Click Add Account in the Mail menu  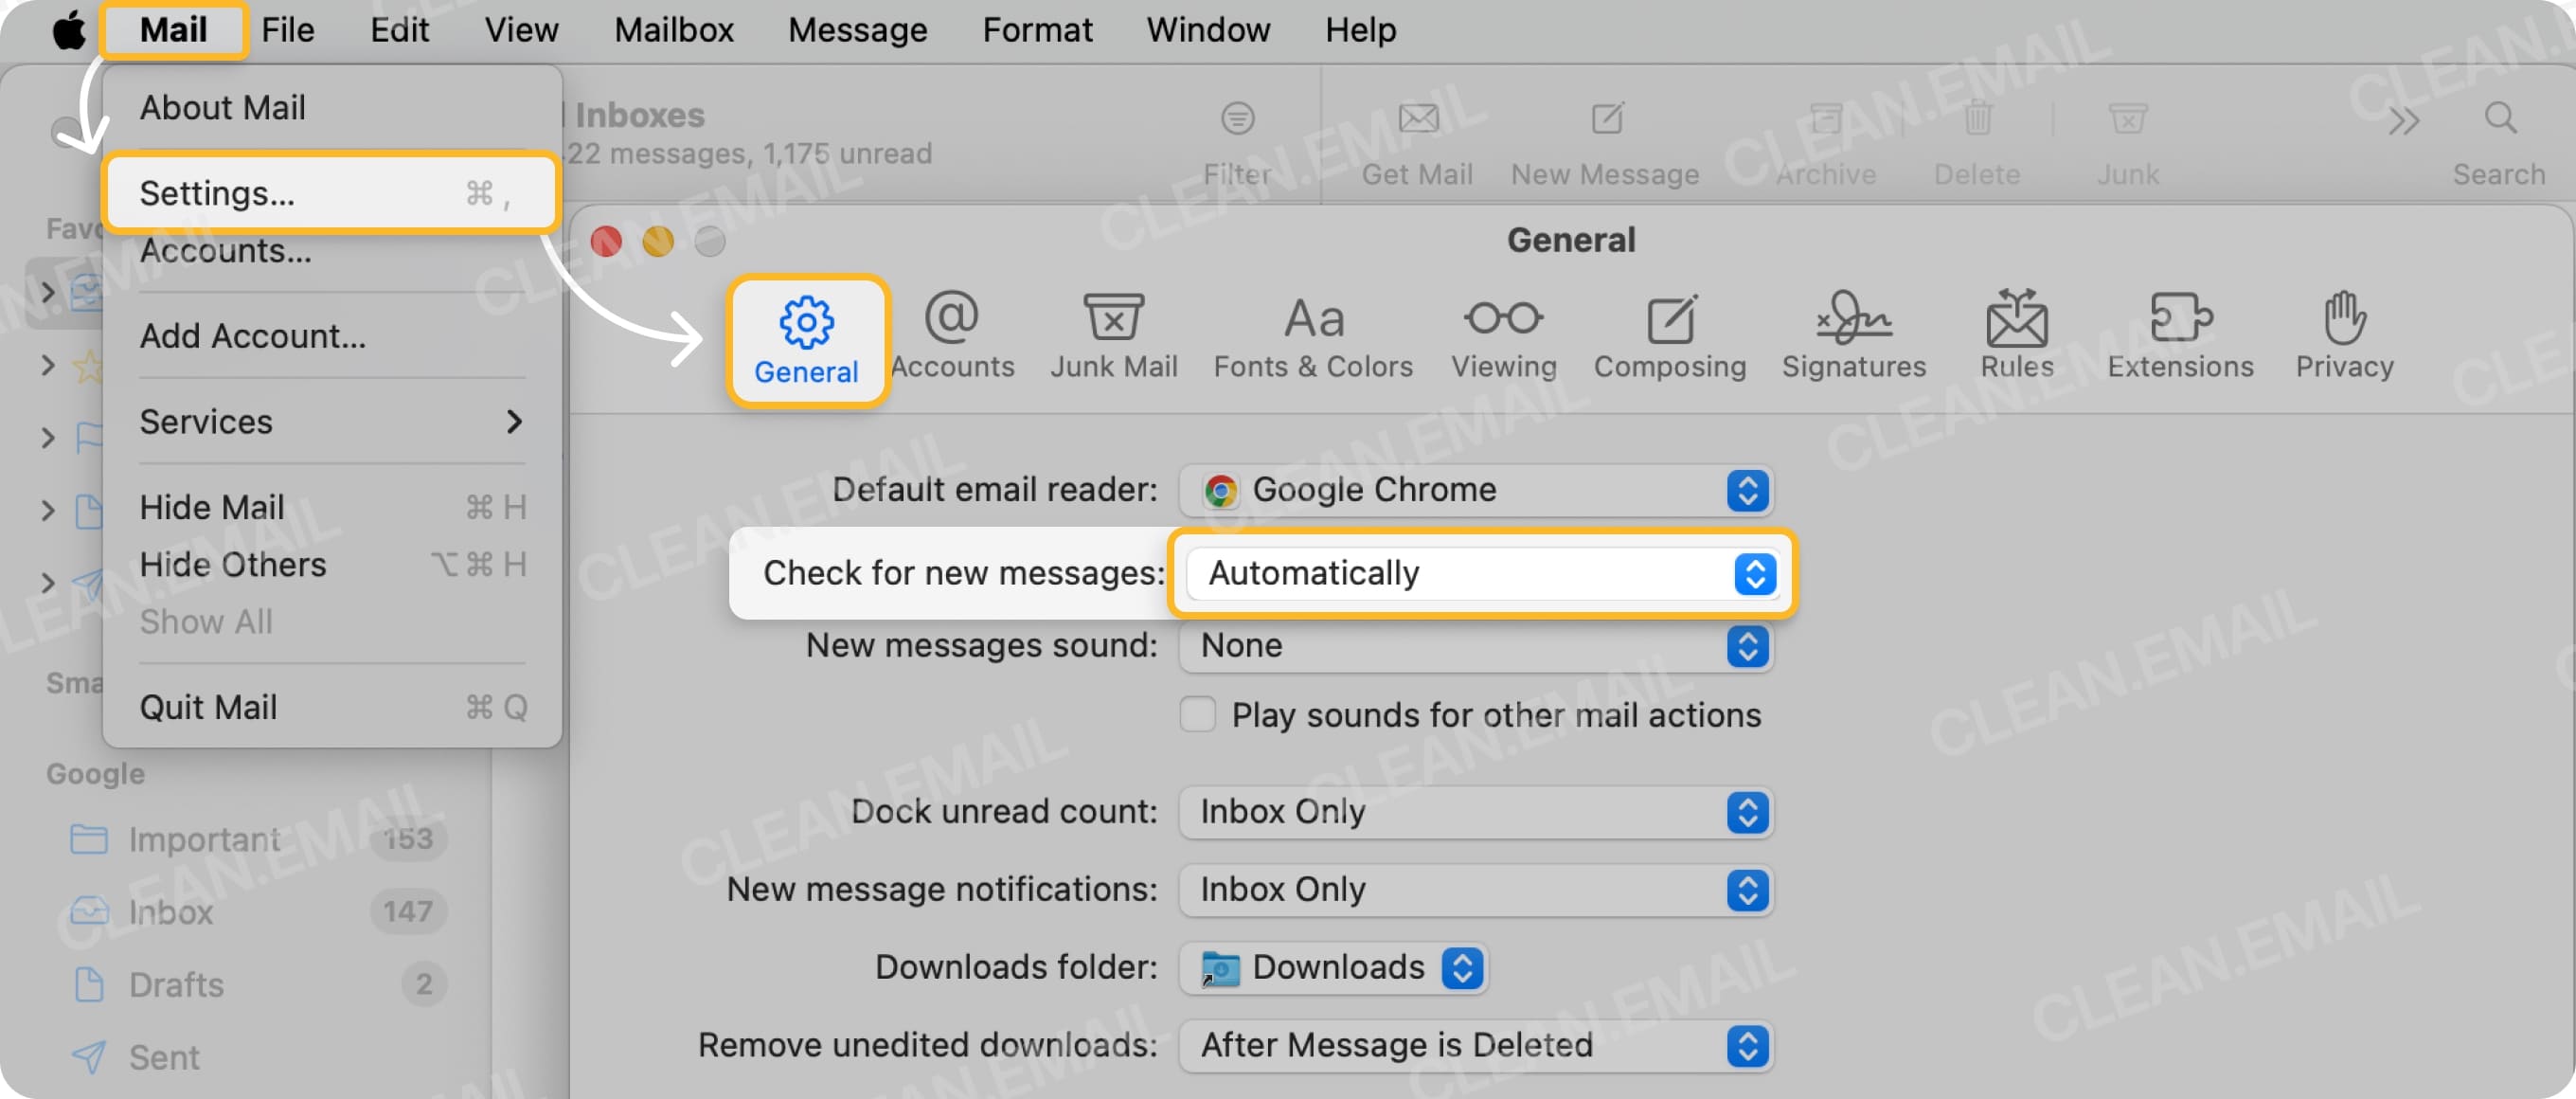pos(253,335)
